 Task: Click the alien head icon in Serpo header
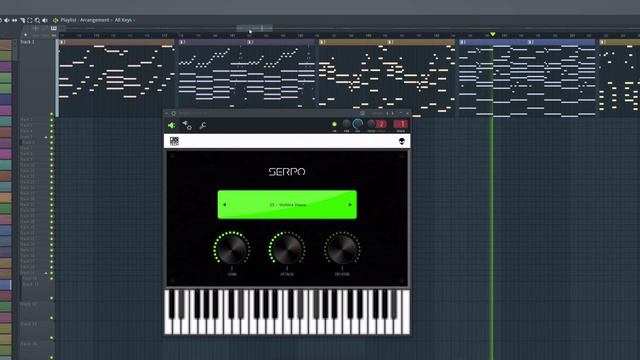(x=402, y=141)
